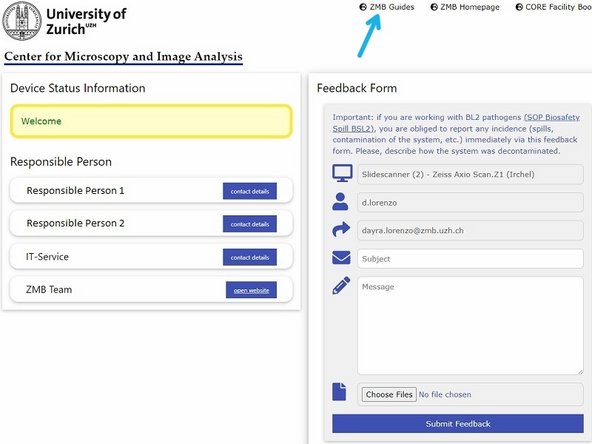
Task: Submit the feedback form
Action: (x=458, y=424)
